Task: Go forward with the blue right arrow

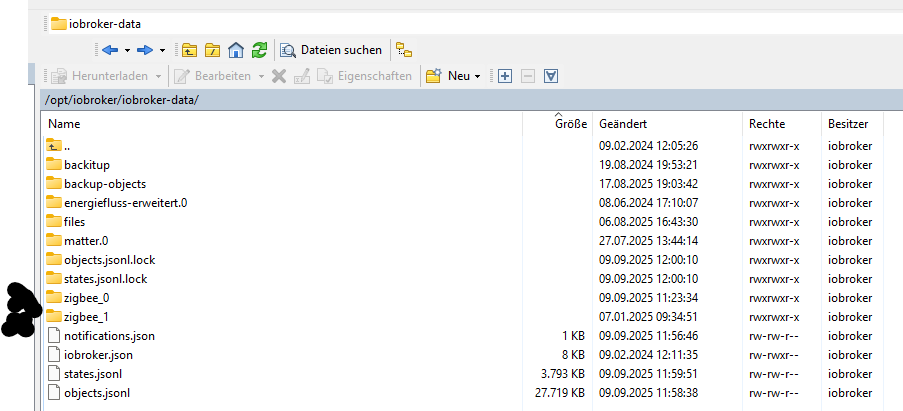Action: point(145,51)
